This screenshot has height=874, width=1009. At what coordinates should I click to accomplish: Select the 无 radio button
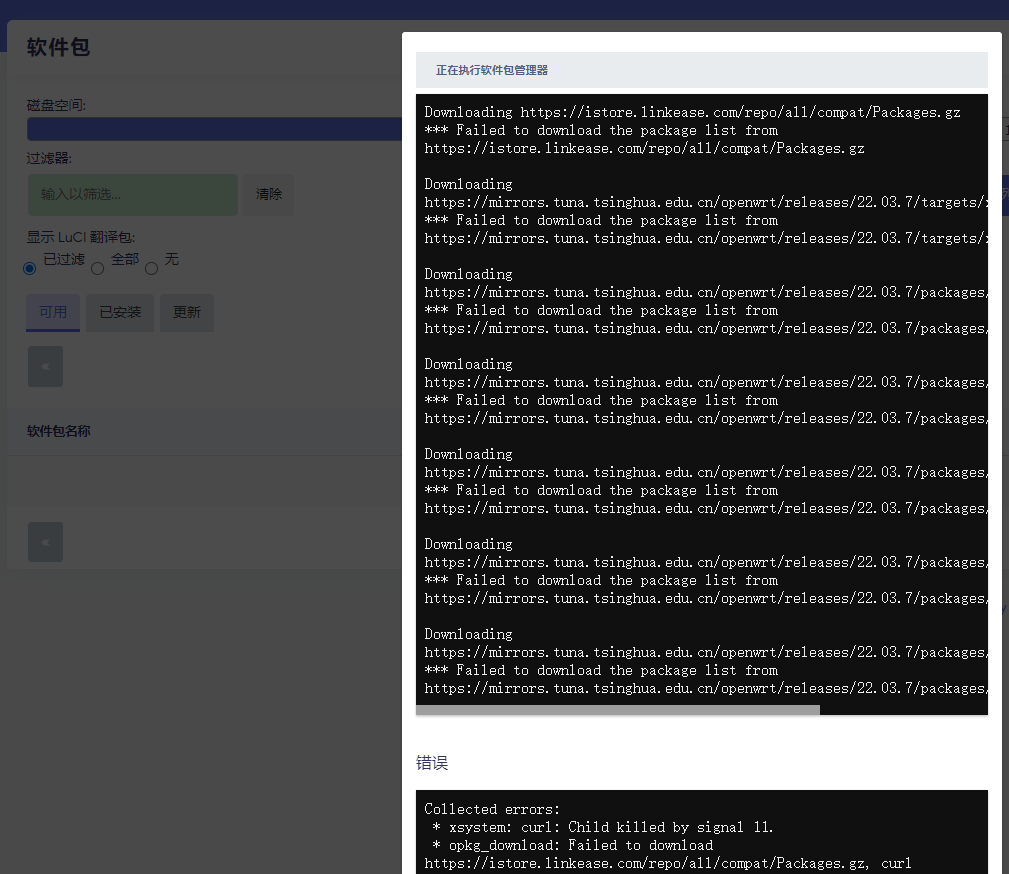pos(152,268)
